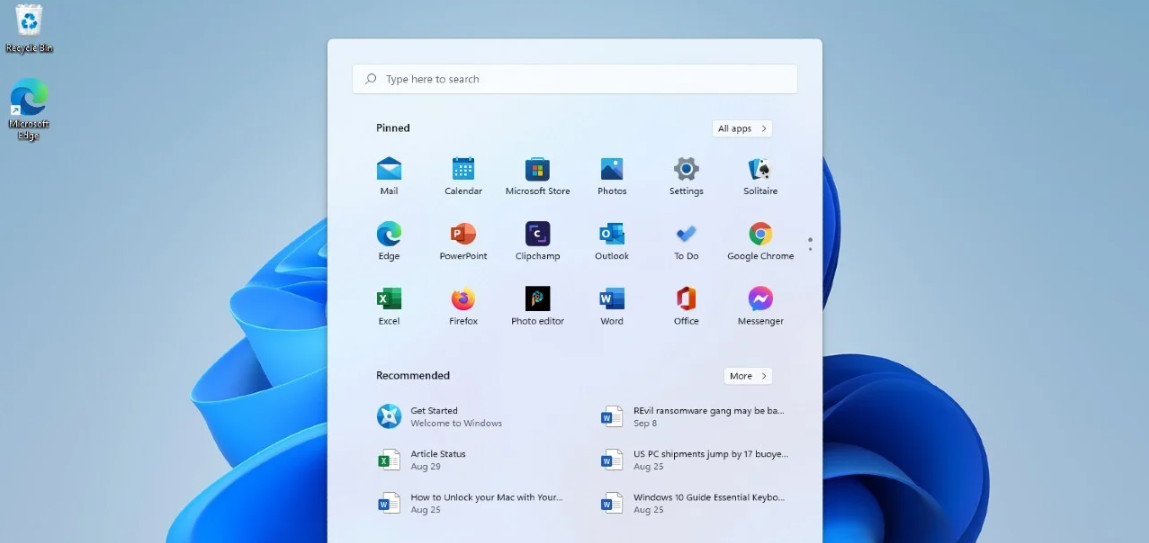Launch Word from pinned apps
1149x543 pixels.
(612, 306)
